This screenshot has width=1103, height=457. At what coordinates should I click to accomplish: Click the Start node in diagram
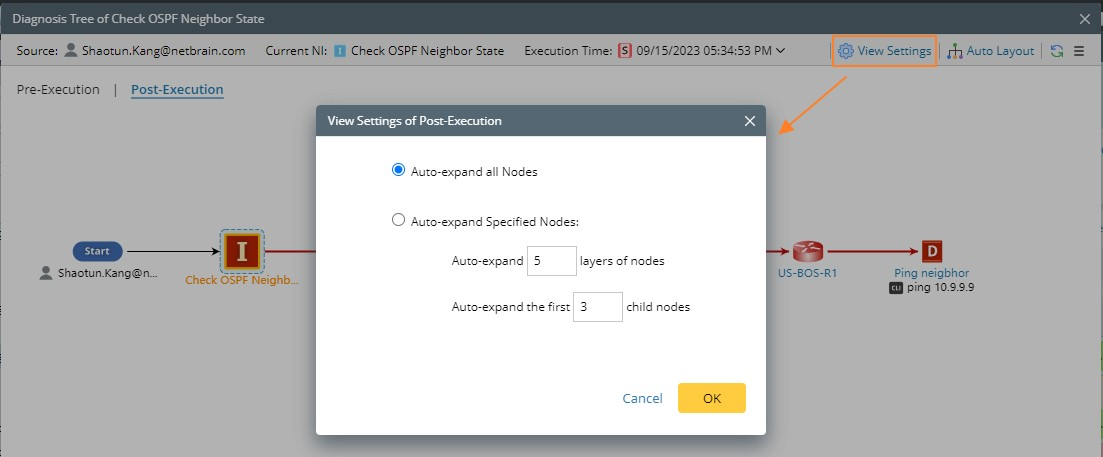[97, 251]
